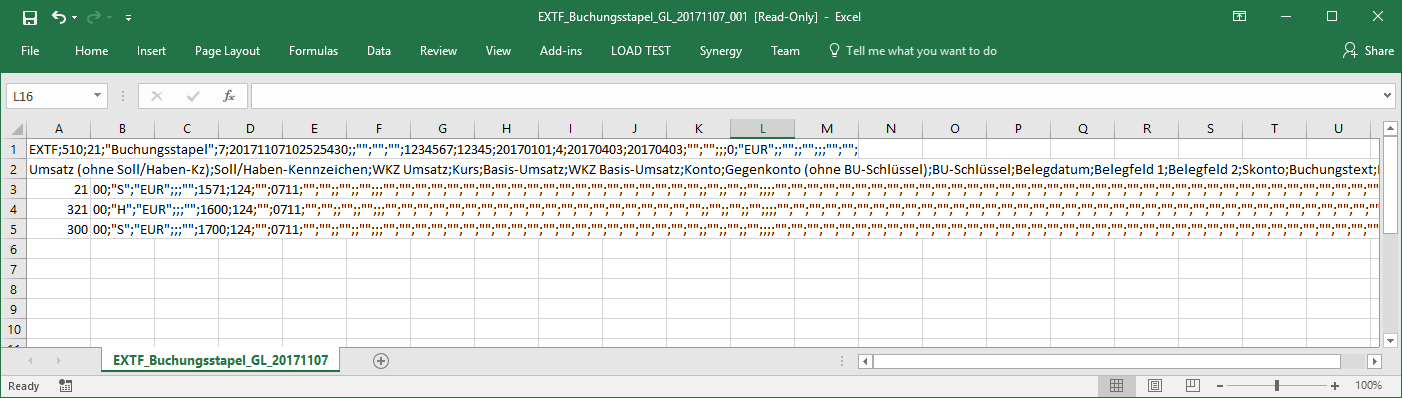This screenshot has height=398, width=1402.
Task: Switch to Page Layout view in the status bar
Action: [1154, 385]
